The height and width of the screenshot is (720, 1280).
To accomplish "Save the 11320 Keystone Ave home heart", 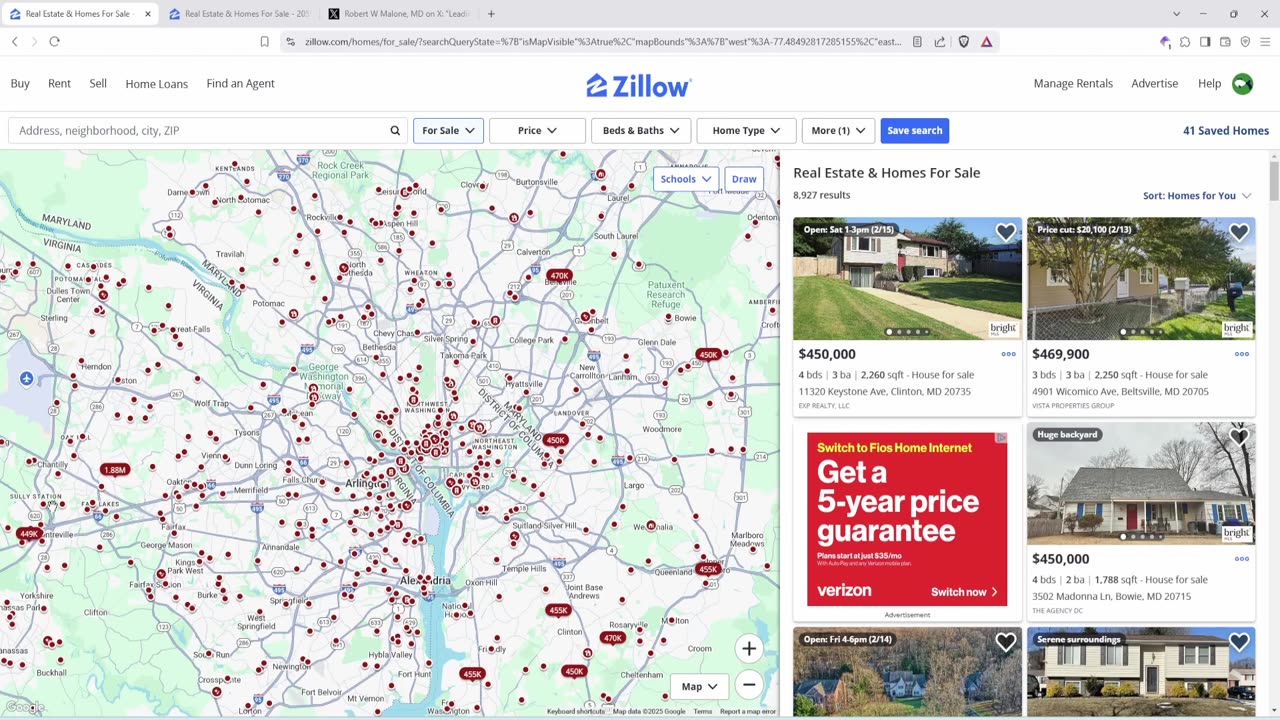I will [1005, 233].
